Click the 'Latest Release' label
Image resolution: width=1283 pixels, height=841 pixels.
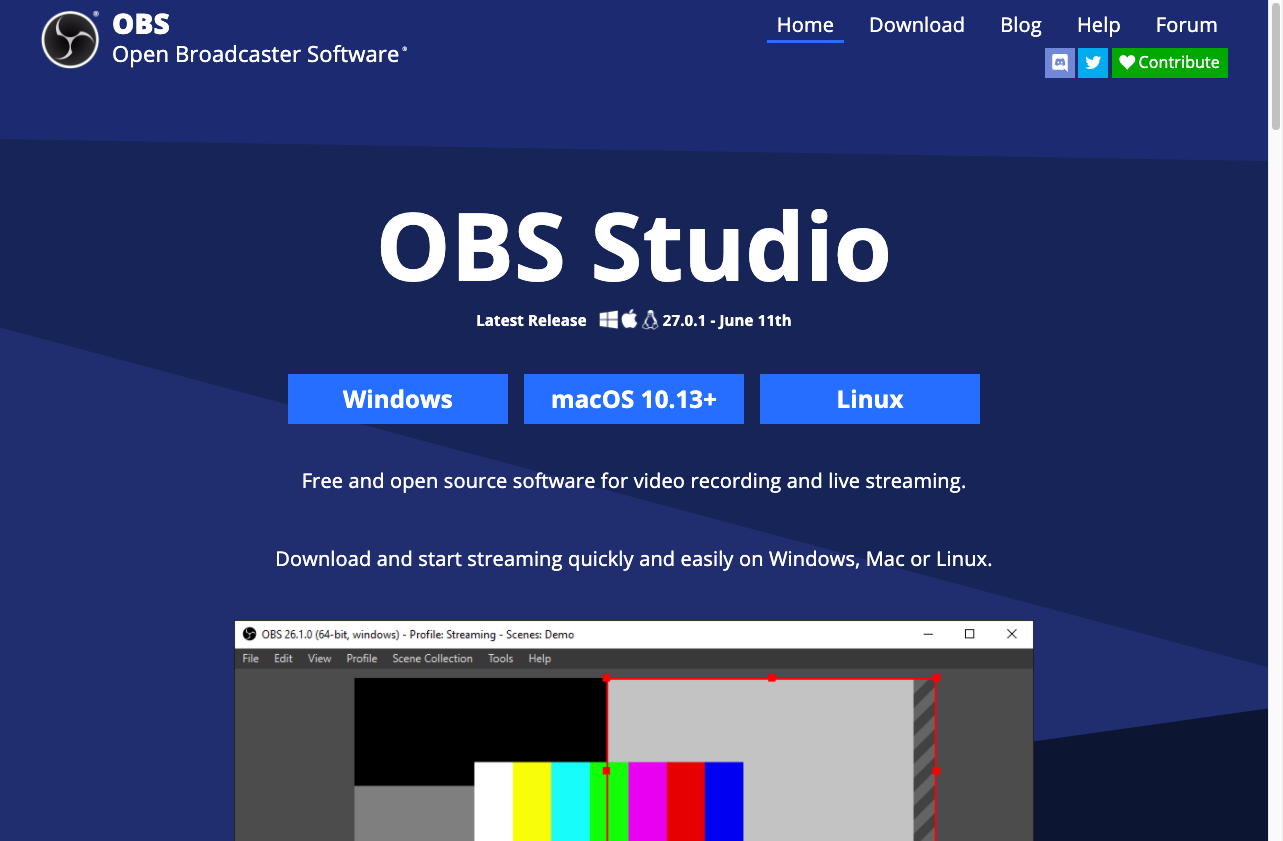click(x=531, y=321)
